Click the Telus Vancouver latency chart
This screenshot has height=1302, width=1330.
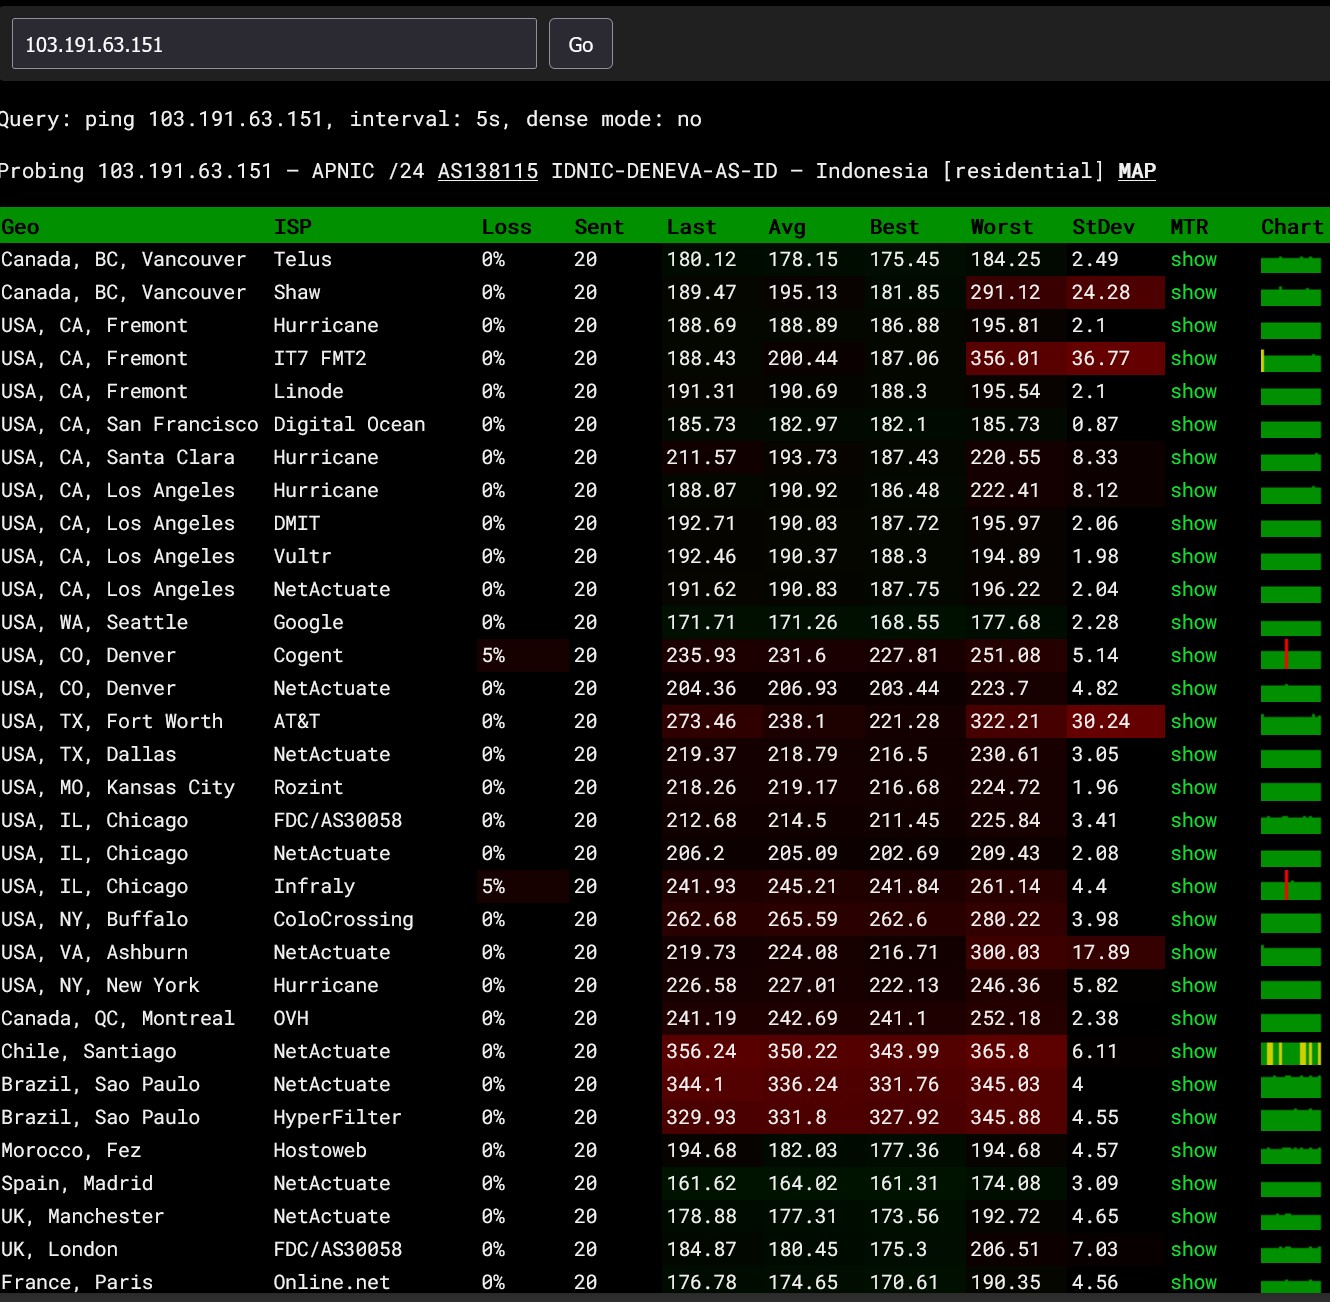[1291, 264]
